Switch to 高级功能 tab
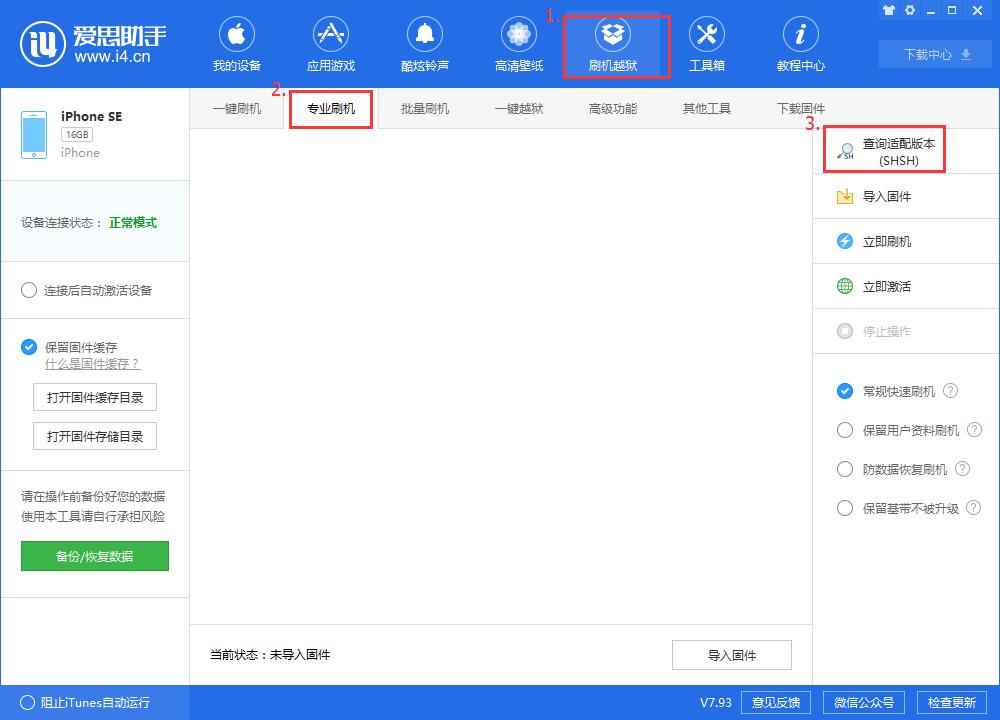1000x720 pixels. (613, 108)
